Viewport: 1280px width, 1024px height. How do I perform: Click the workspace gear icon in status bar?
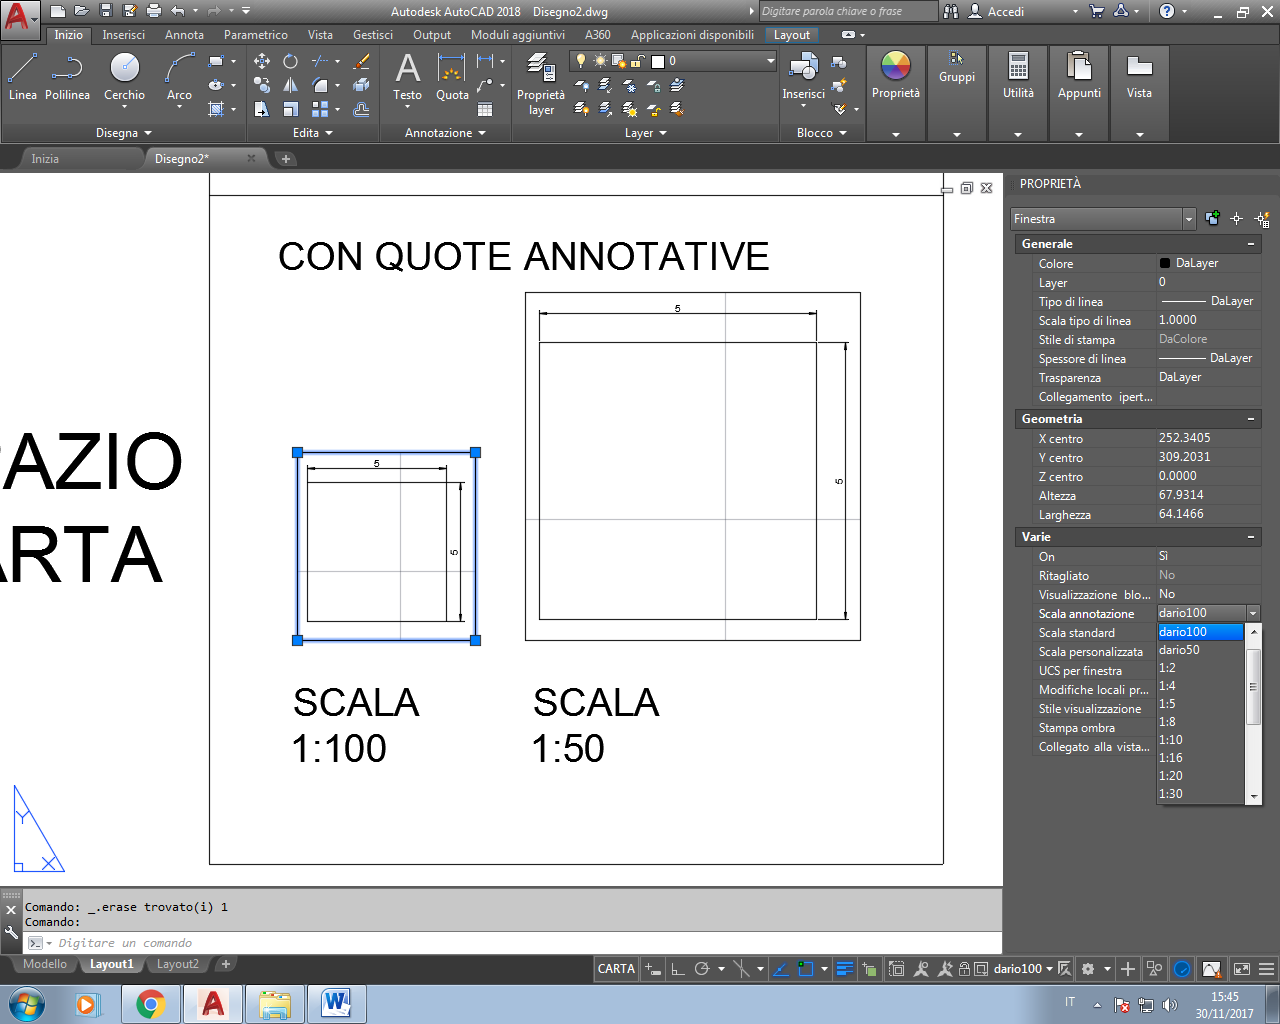[x=1088, y=969]
